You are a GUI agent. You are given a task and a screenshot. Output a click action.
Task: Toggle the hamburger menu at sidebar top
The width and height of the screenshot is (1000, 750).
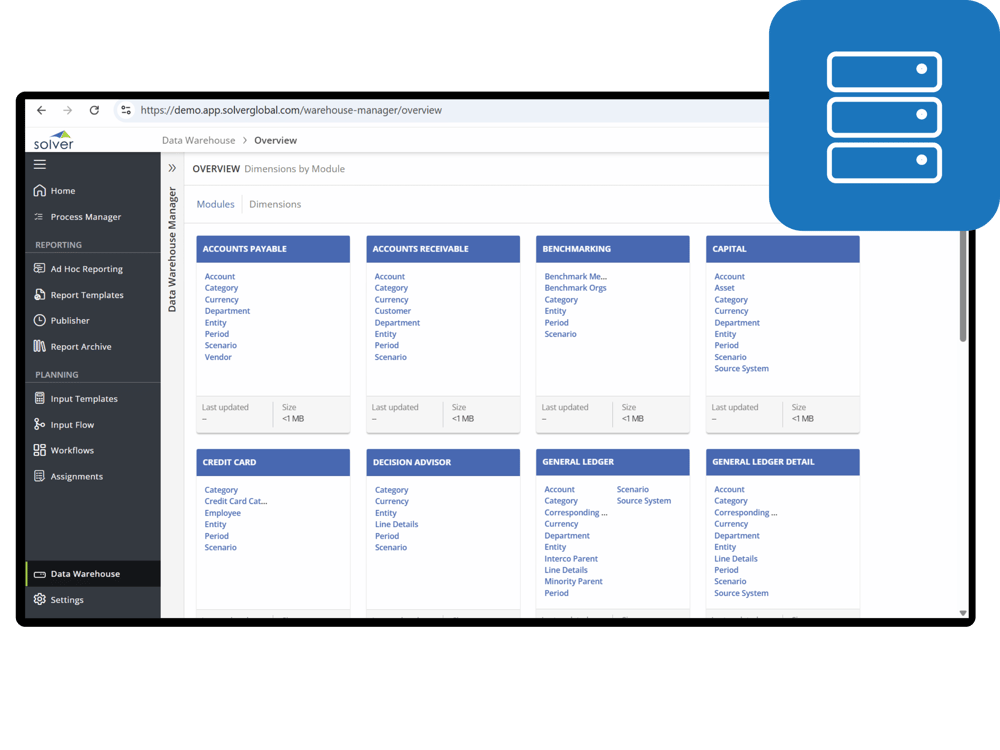[x=37, y=164]
